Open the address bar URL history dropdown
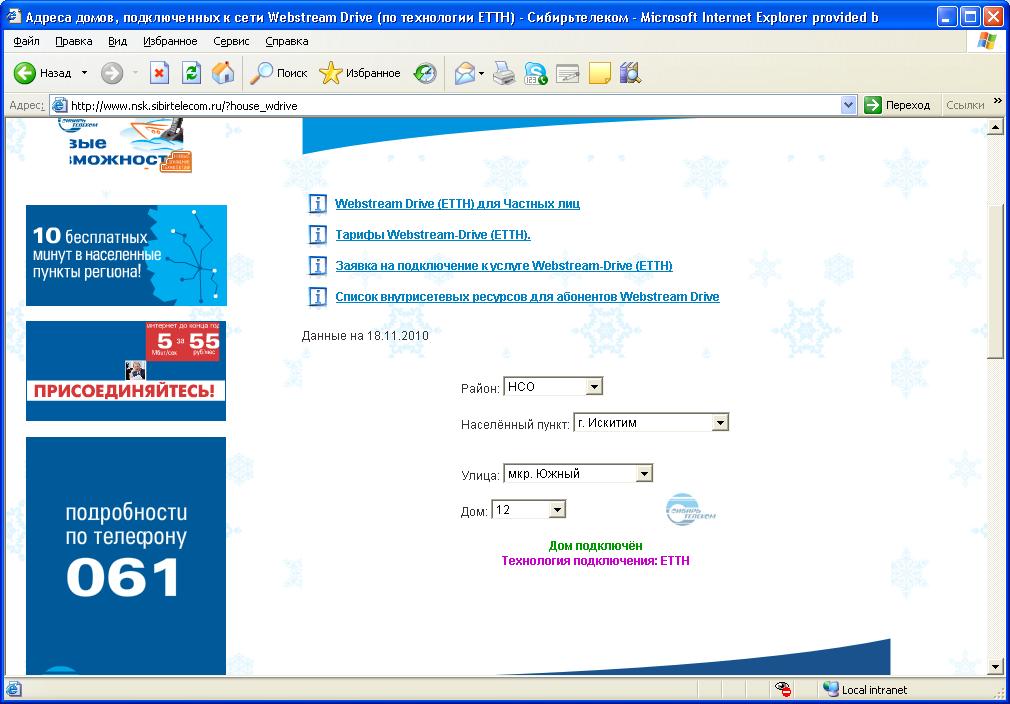This screenshot has height=704, width=1010. tap(849, 105)
